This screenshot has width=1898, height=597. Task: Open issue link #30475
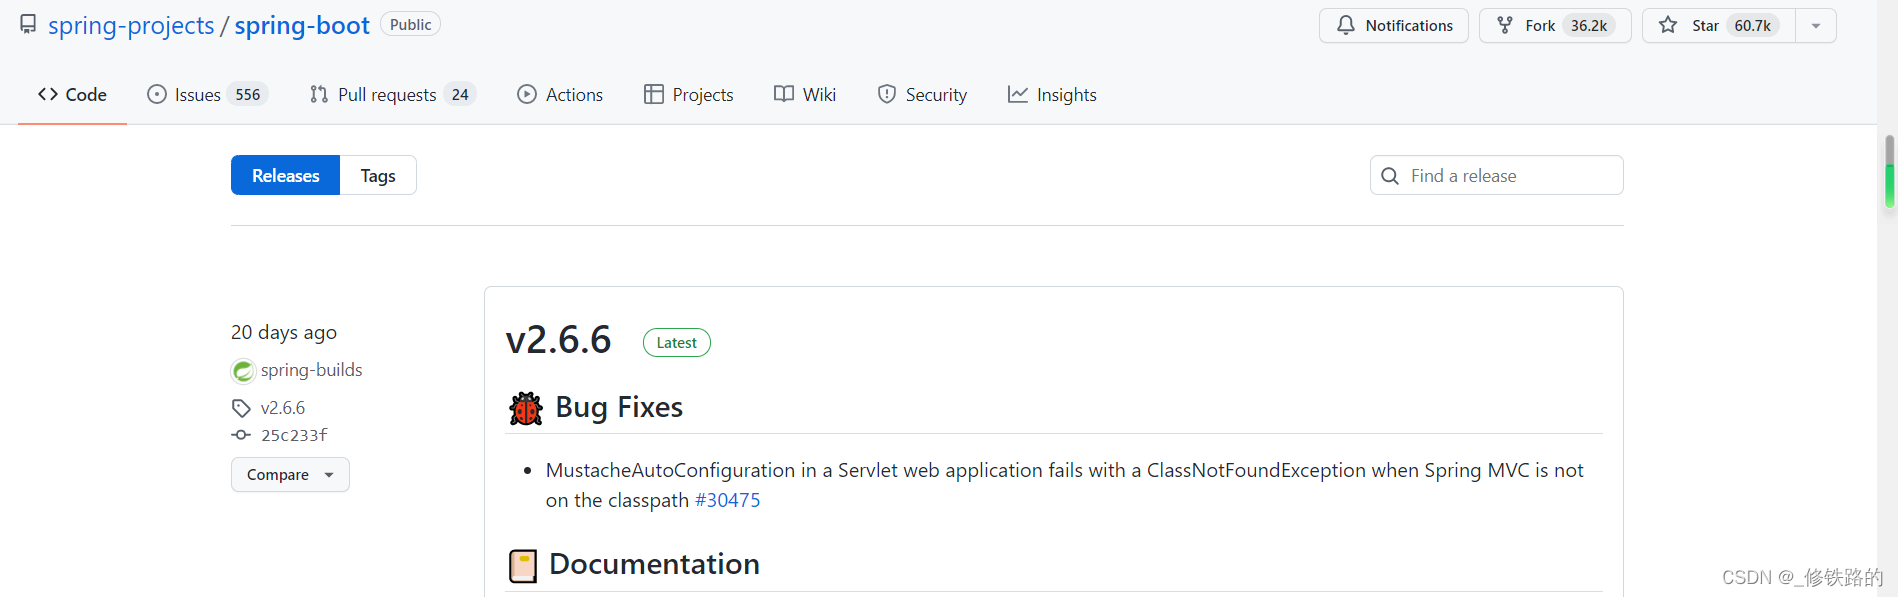pos(727,500)
